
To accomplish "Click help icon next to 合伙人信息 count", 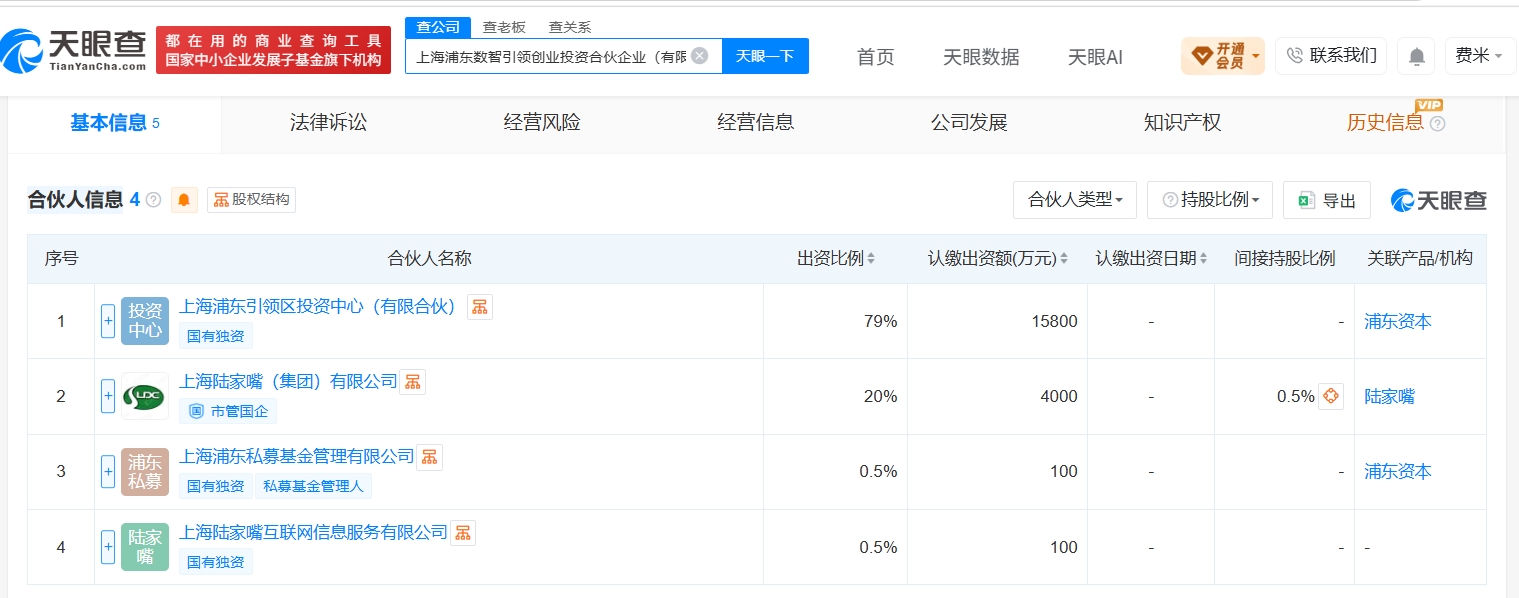I will click(153, 200).
